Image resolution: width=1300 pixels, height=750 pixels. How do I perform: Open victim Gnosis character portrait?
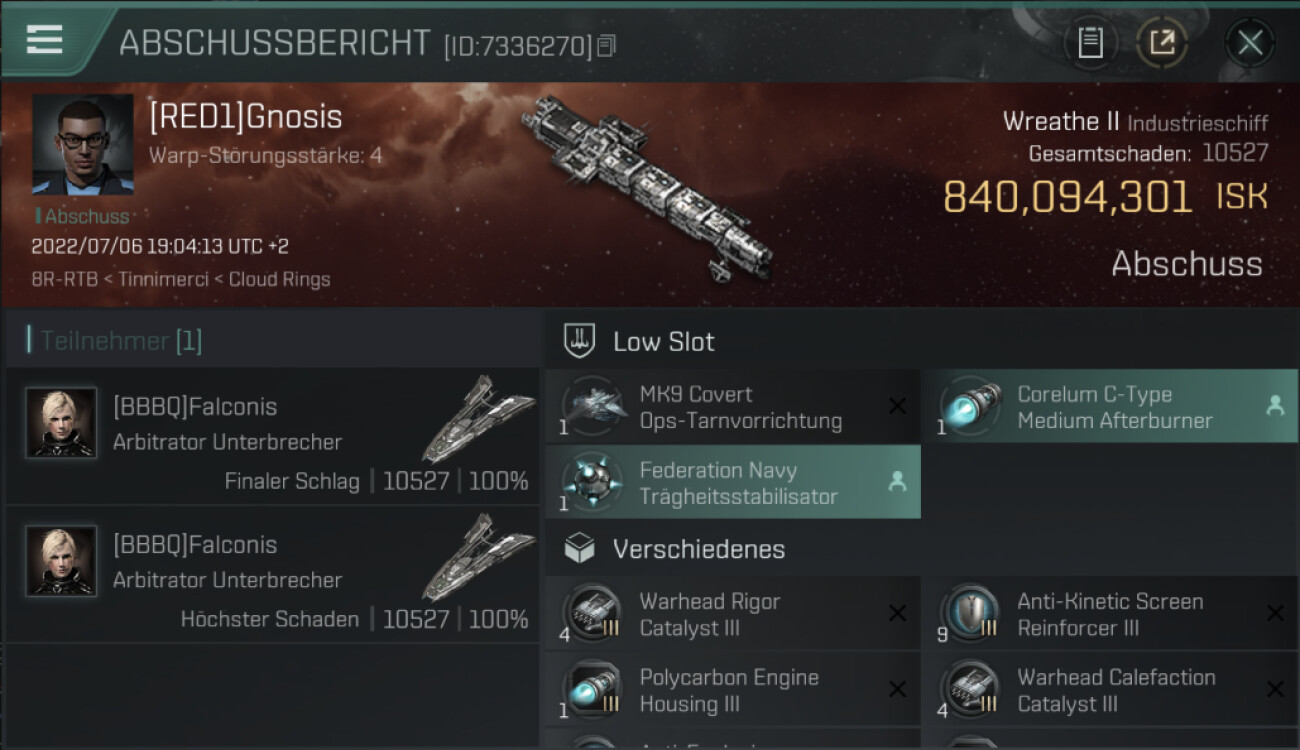coord(83,144)
